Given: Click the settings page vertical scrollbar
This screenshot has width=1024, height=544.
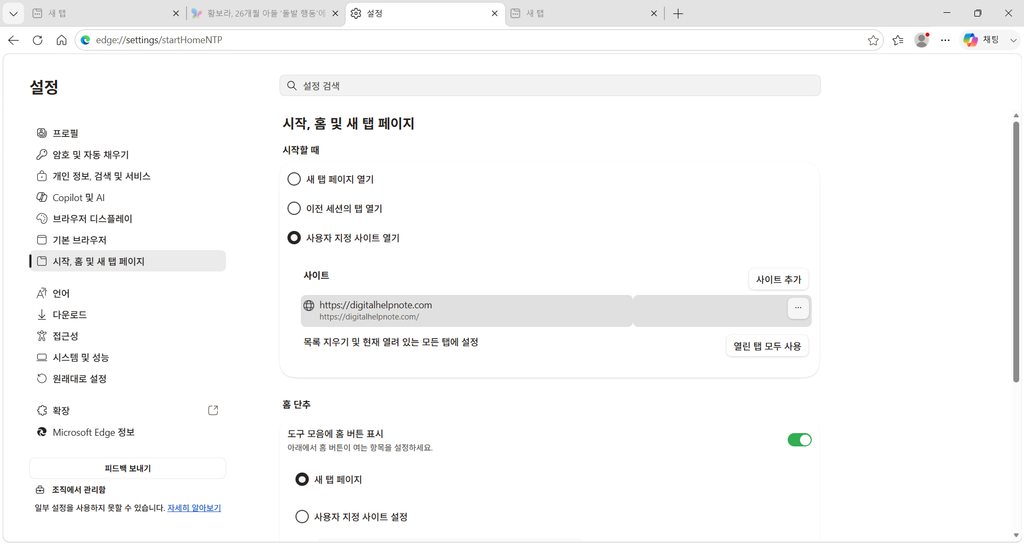Looking at the screenshot, I should coord(1016,251).
